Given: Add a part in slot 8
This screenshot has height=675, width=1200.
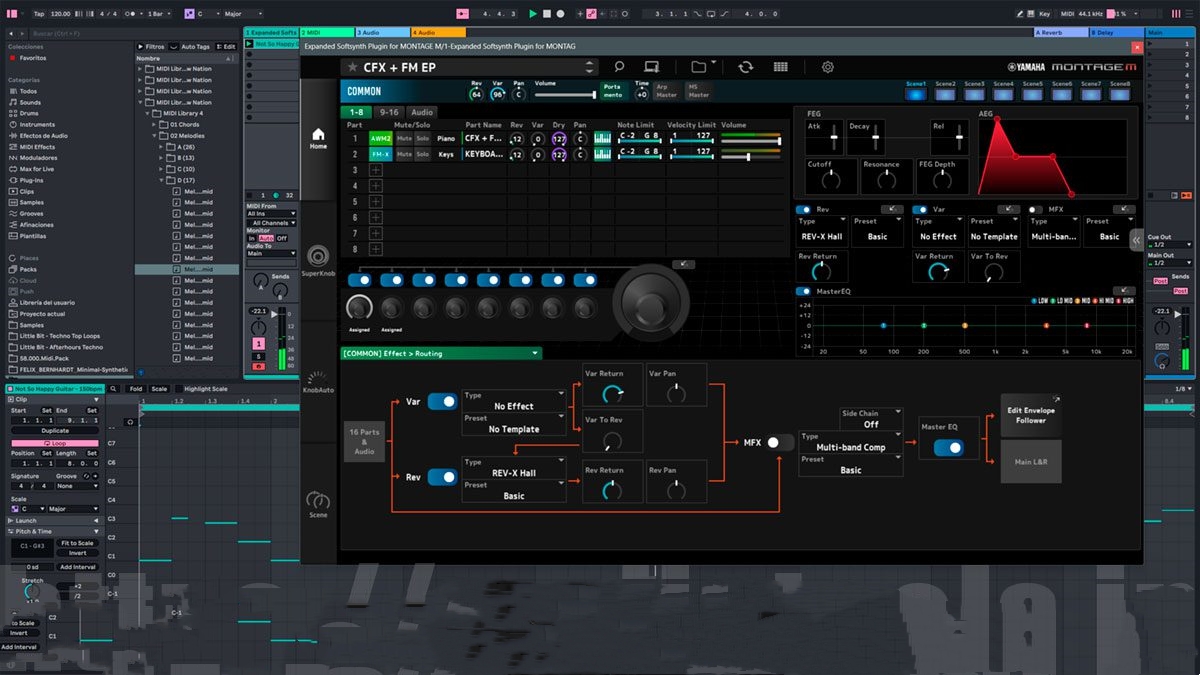Looking at the screenshot, I should 376,249.
